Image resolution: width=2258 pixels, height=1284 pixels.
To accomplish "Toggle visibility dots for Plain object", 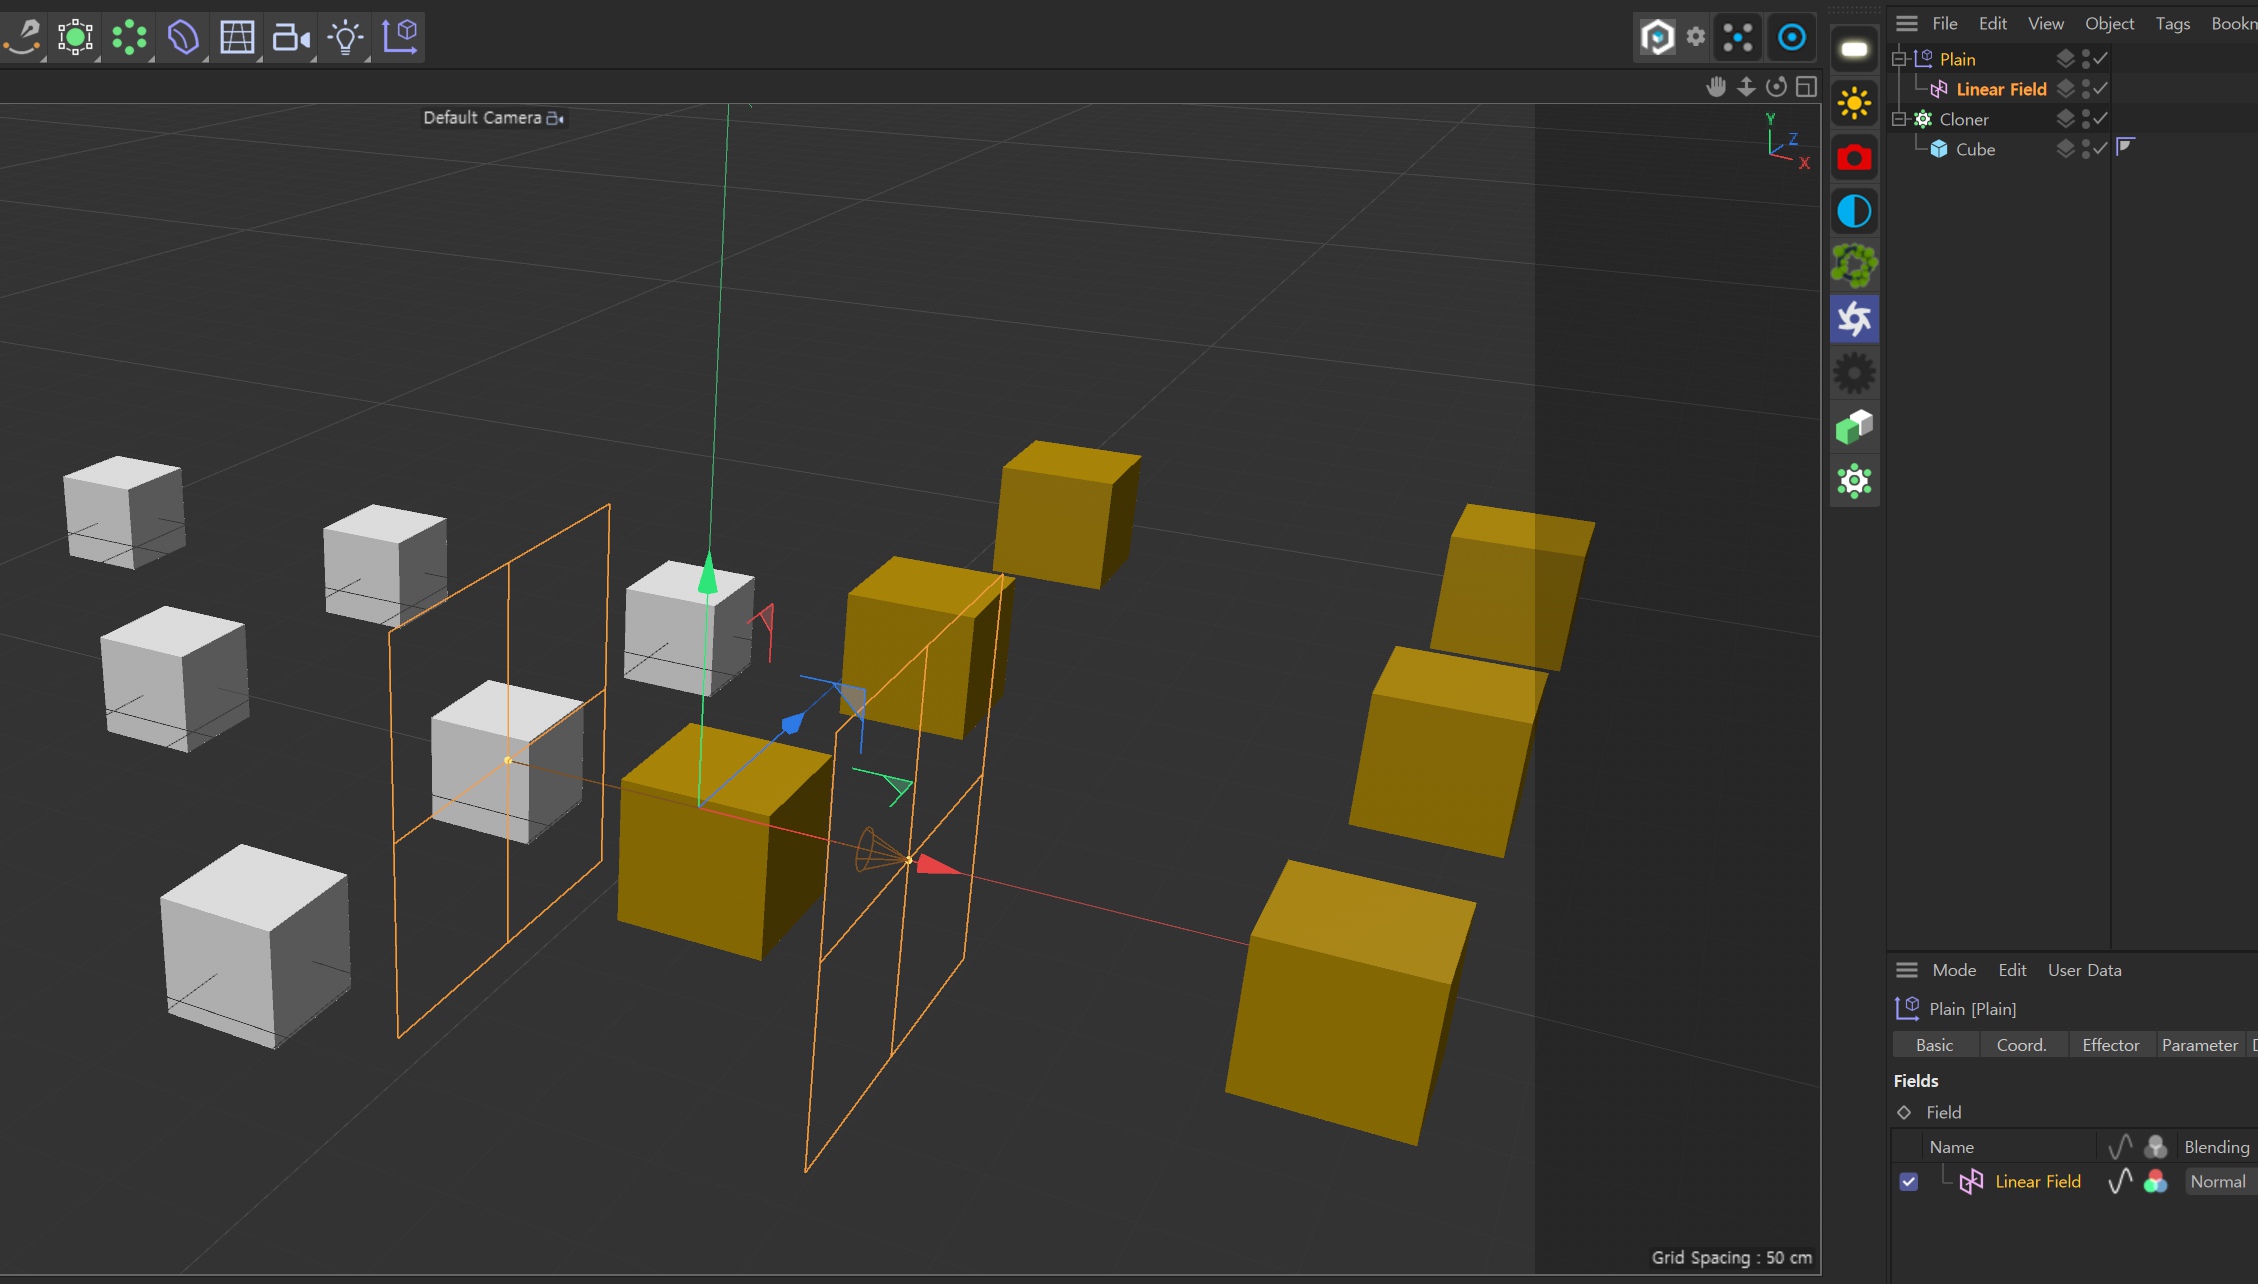I will [x=2086, y=59].
